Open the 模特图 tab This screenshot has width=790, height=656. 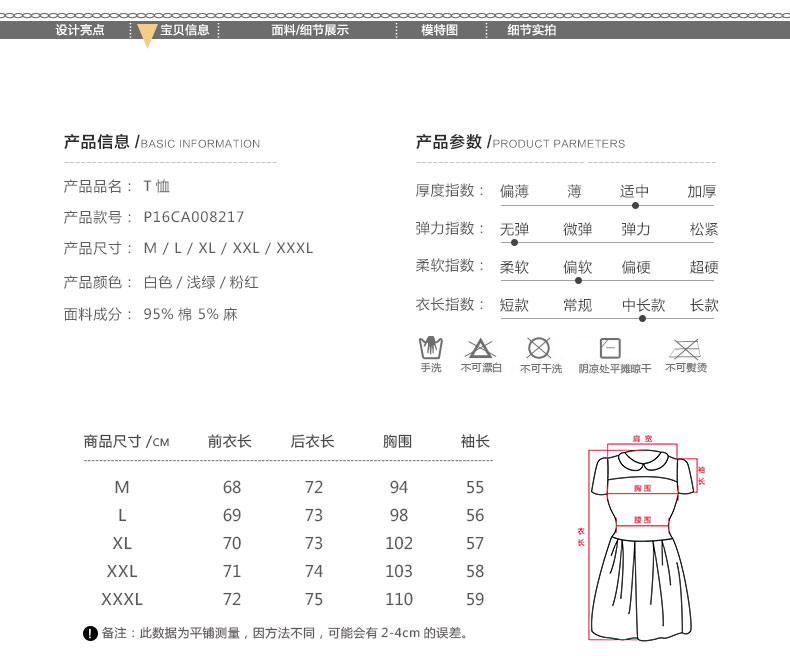439,30
